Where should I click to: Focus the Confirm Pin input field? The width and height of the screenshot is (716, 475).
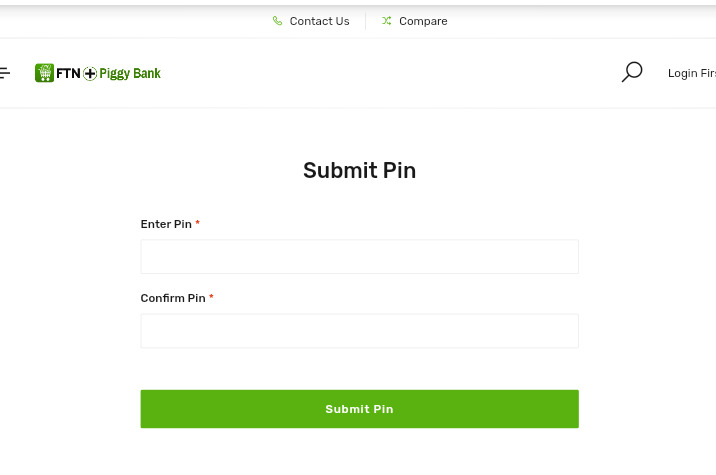pyautogui.click(x=359, y=331)
